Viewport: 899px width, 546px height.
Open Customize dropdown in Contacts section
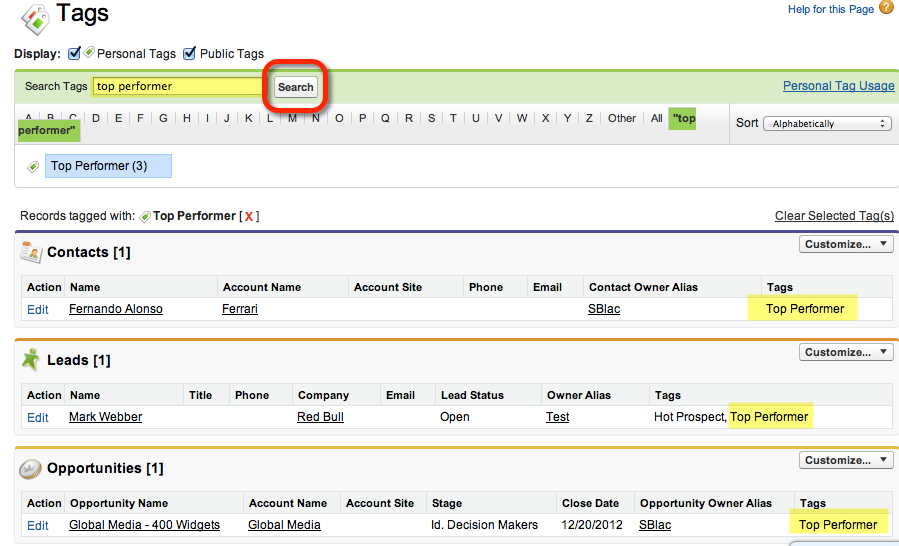(846, 244)
